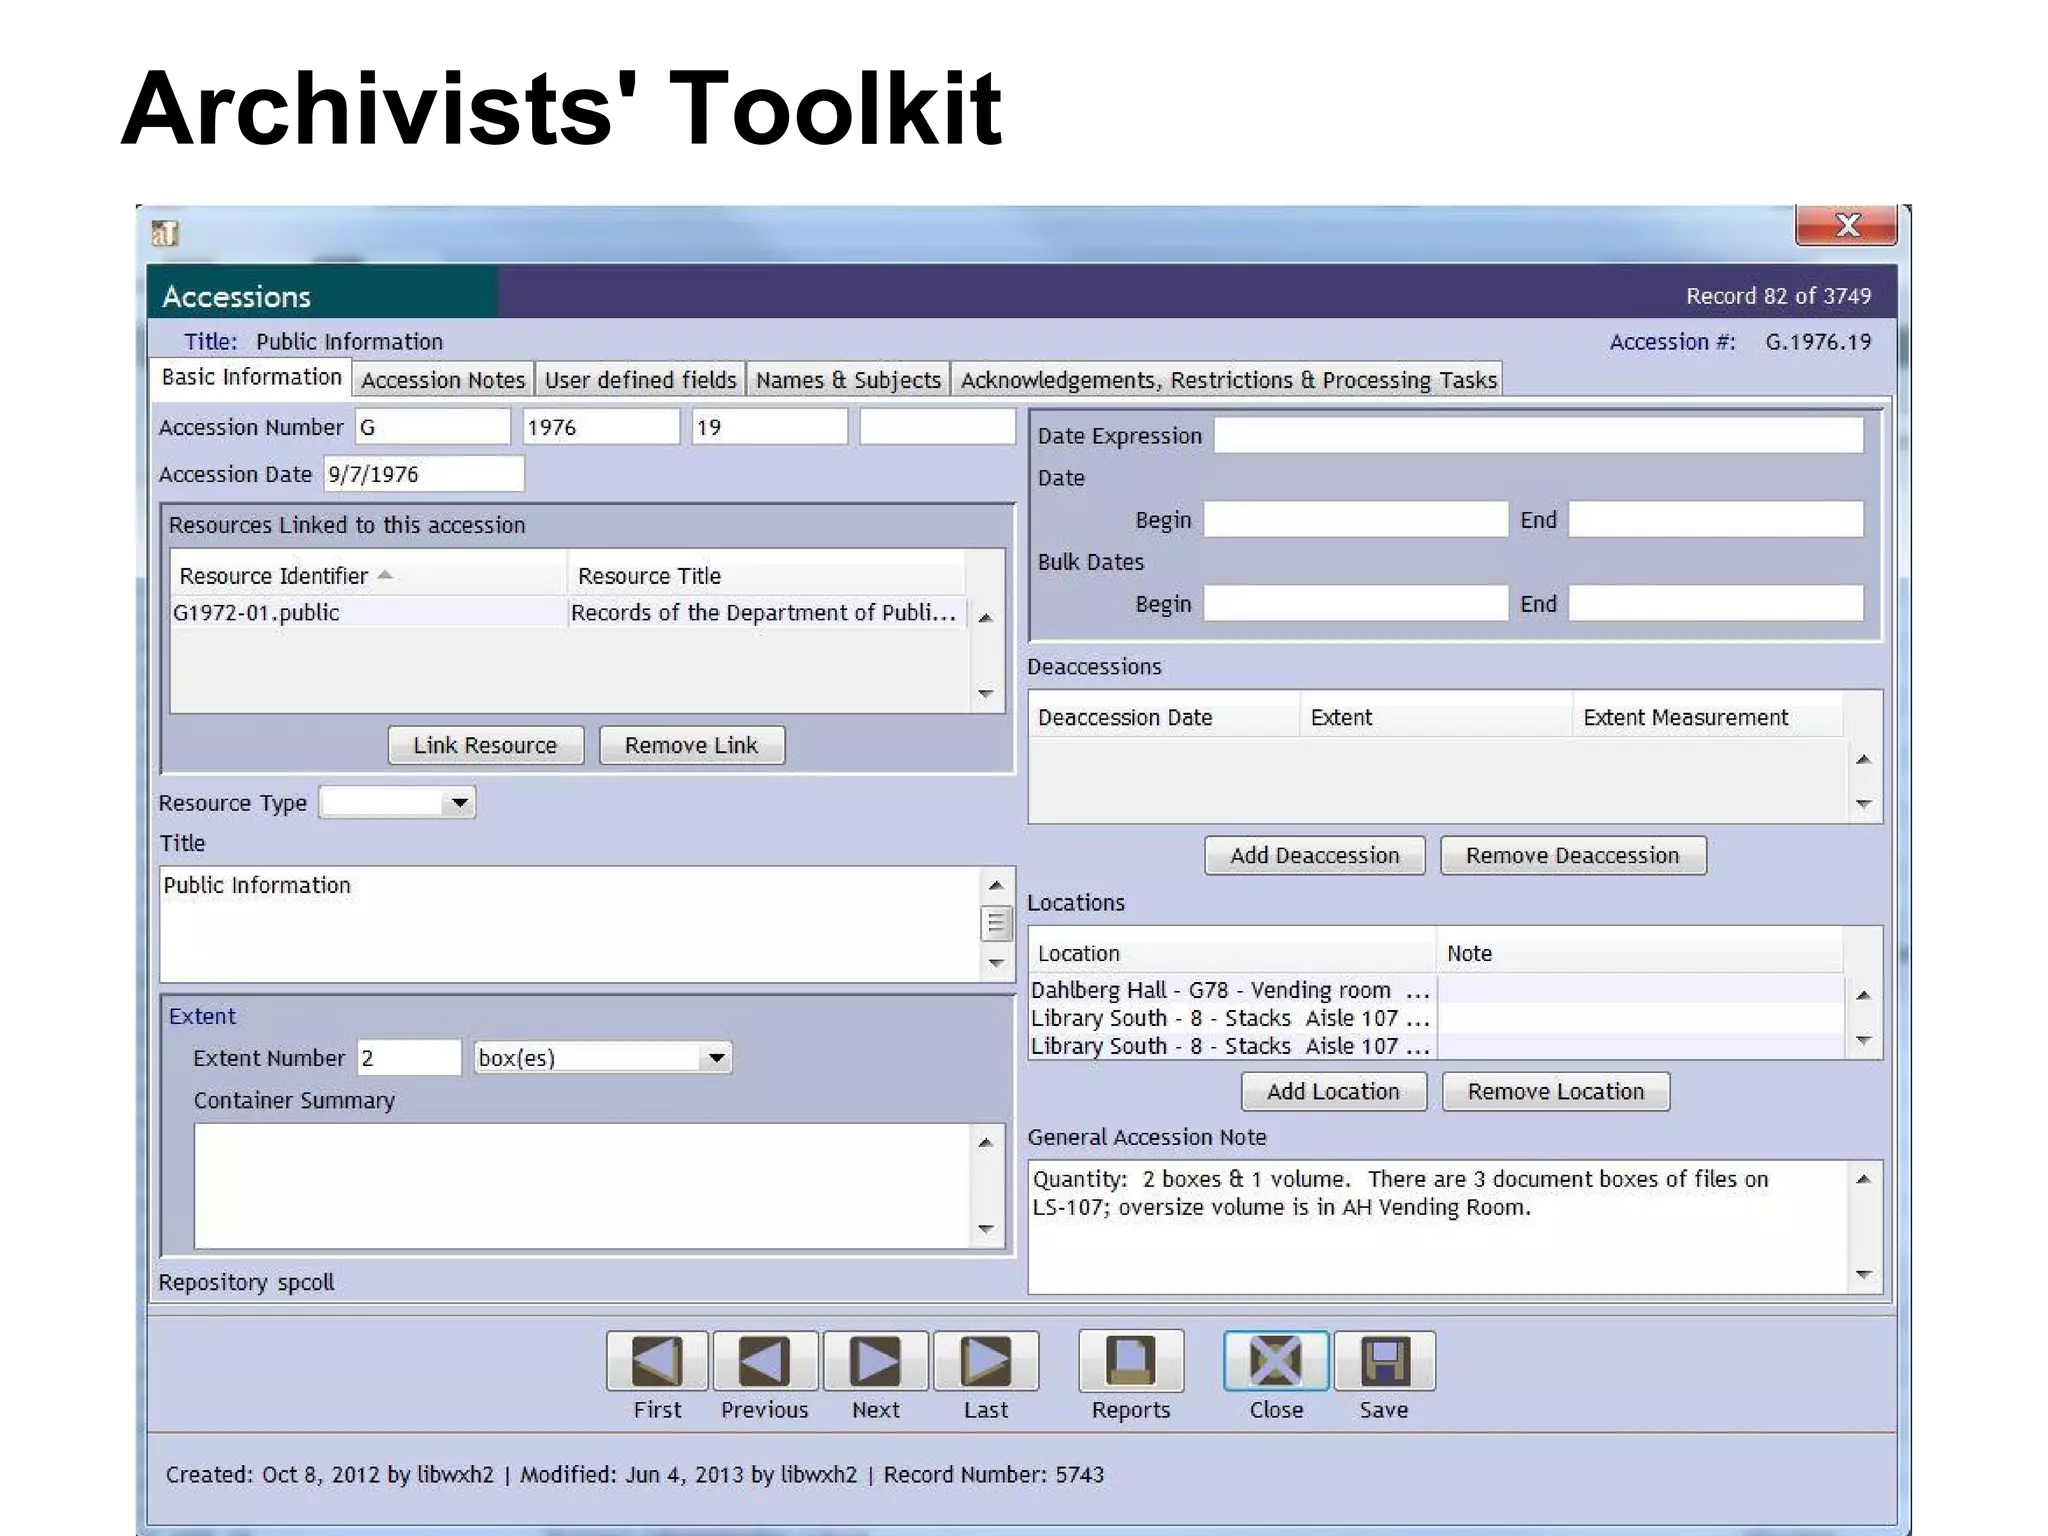The height and width of the screenshot is (1536, 2048).
Task: Click Container Summary scroll down arrow
Action: tap(985, 1229)
